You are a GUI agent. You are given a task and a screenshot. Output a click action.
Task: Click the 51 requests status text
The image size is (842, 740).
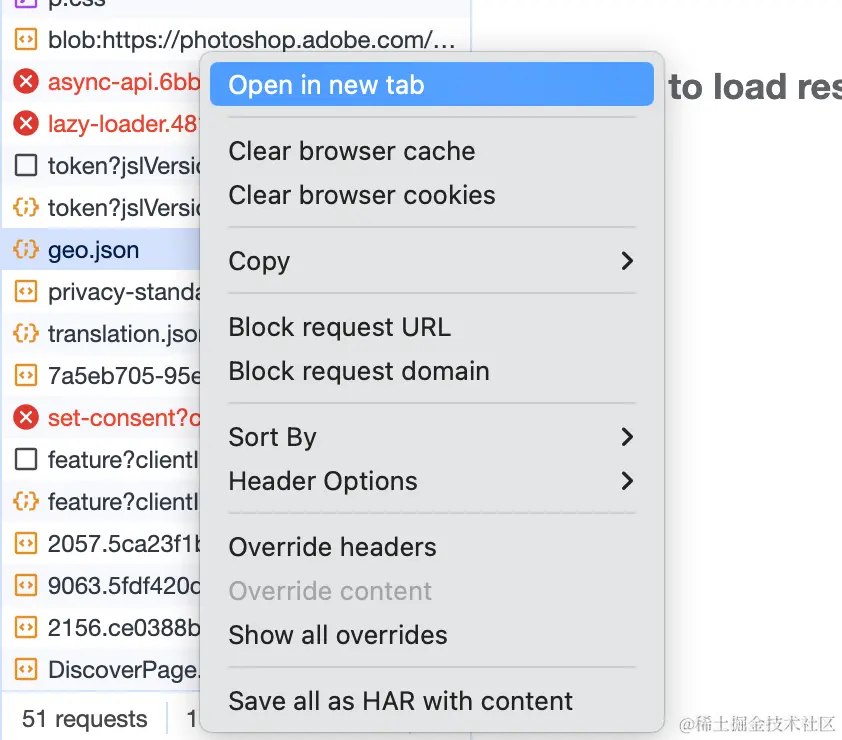[x=84, y=719]
